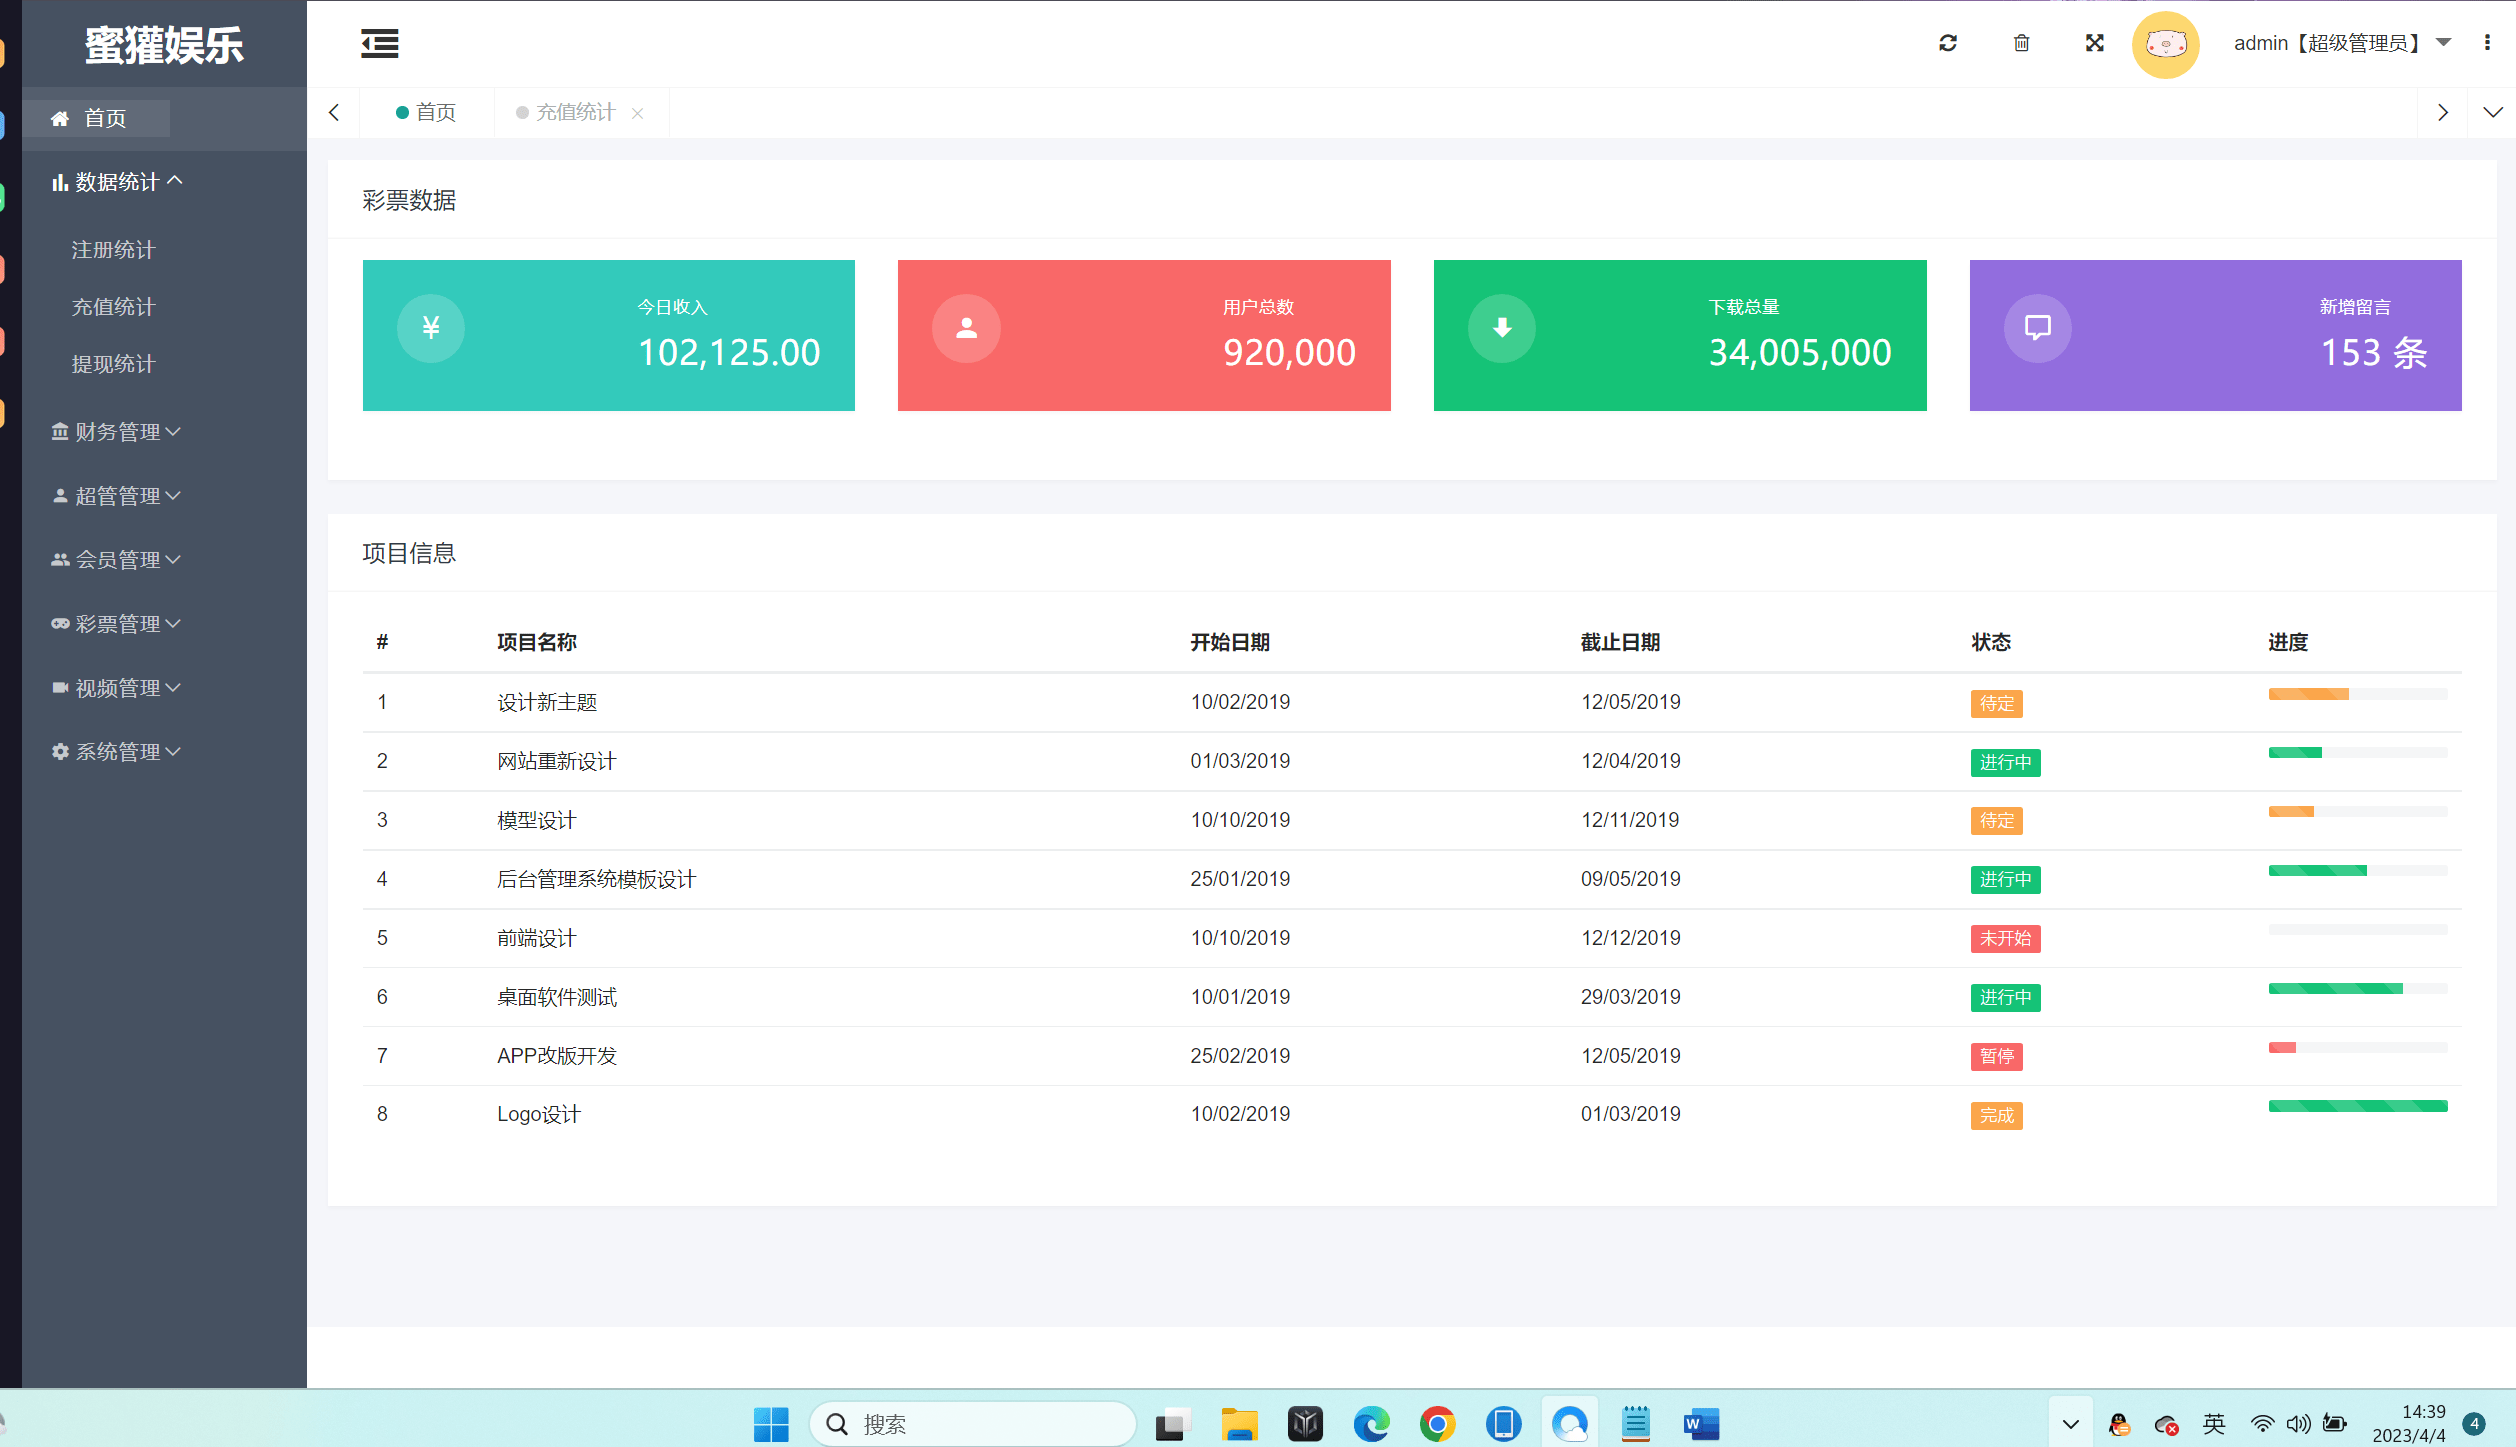Close the 充值统计 tab
This screenshot has width=2516, height=1447.
point(637,113)
